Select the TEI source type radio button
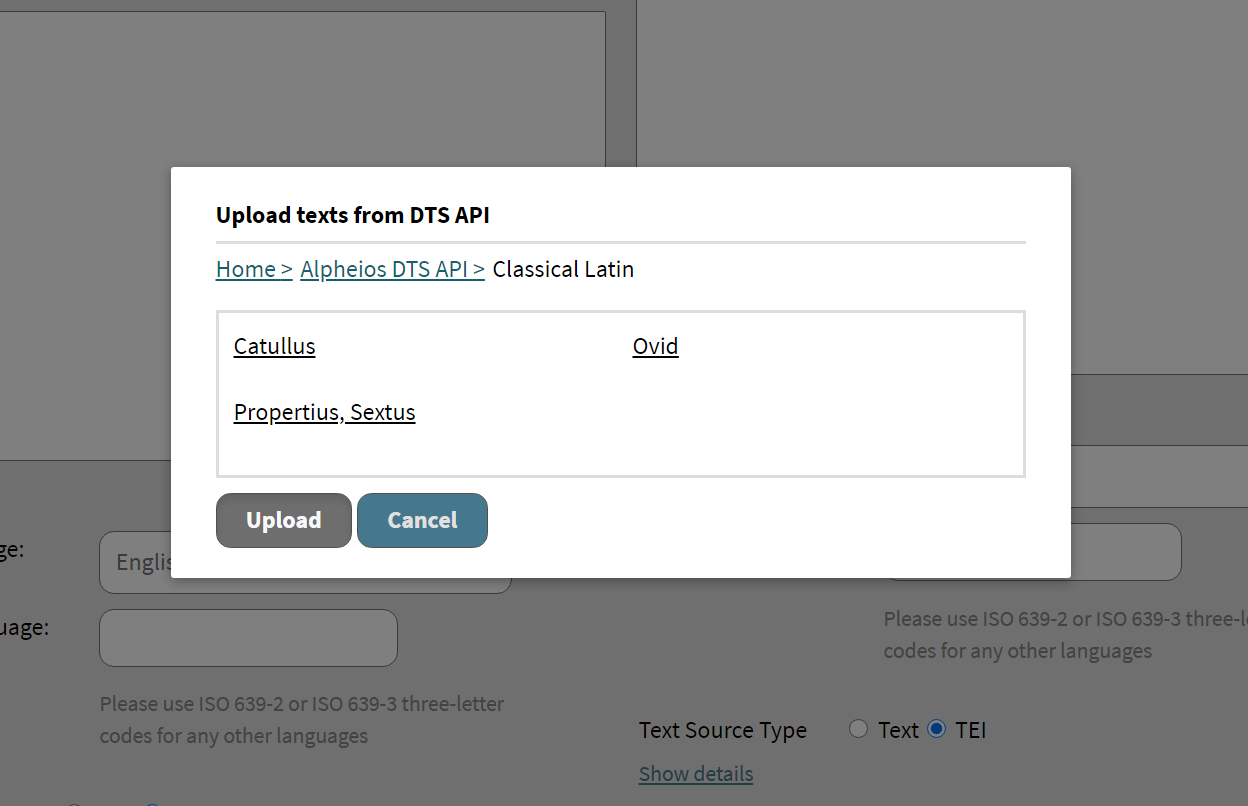 (936, 729)
